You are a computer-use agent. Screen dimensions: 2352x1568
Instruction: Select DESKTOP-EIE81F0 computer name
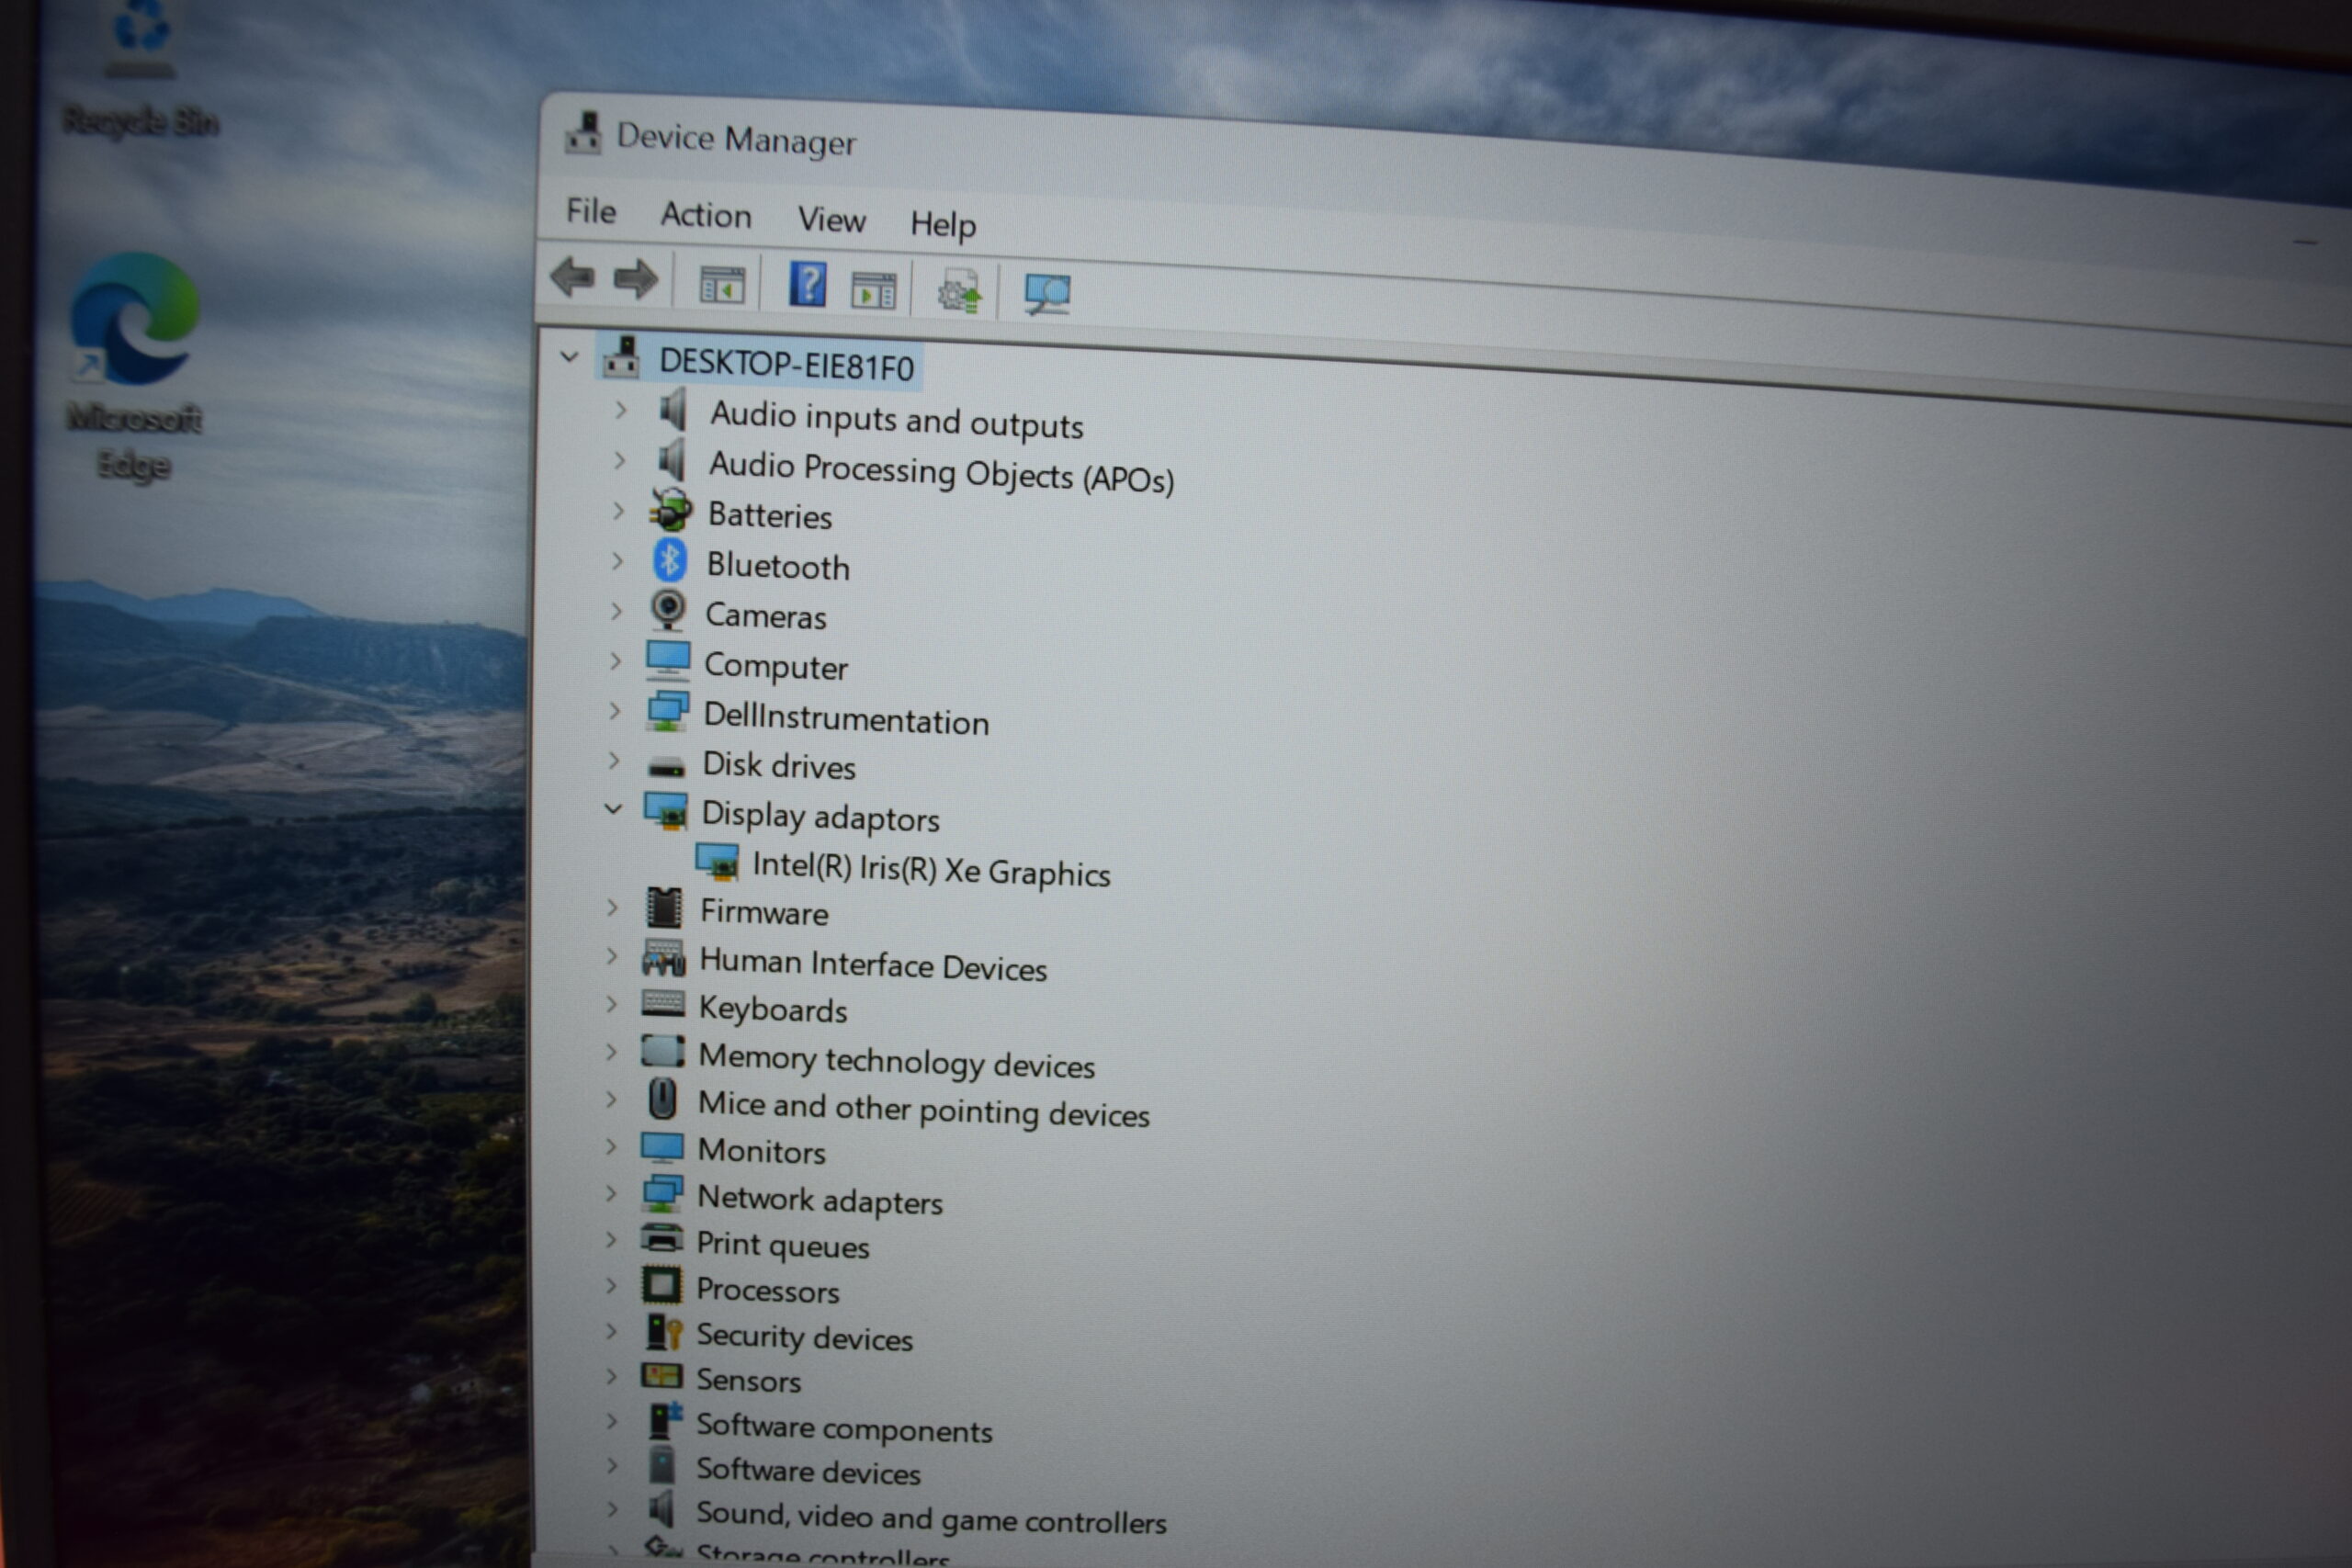[x=786, y=365]
